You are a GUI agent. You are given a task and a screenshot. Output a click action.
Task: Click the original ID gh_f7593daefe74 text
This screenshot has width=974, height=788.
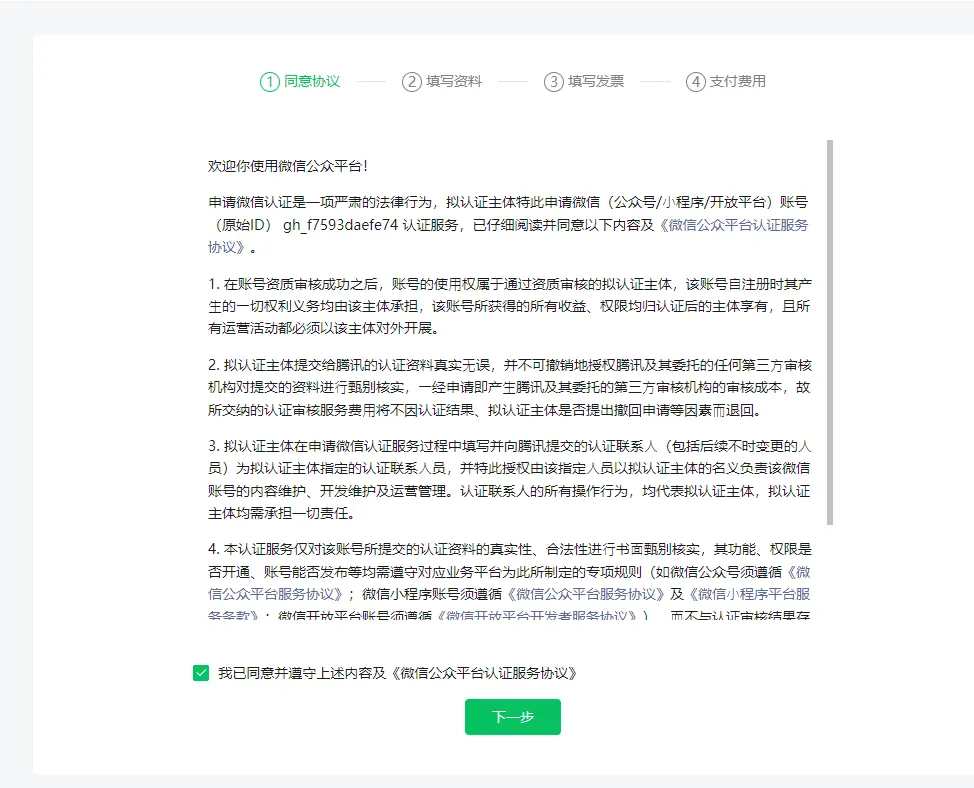[340, 225]
